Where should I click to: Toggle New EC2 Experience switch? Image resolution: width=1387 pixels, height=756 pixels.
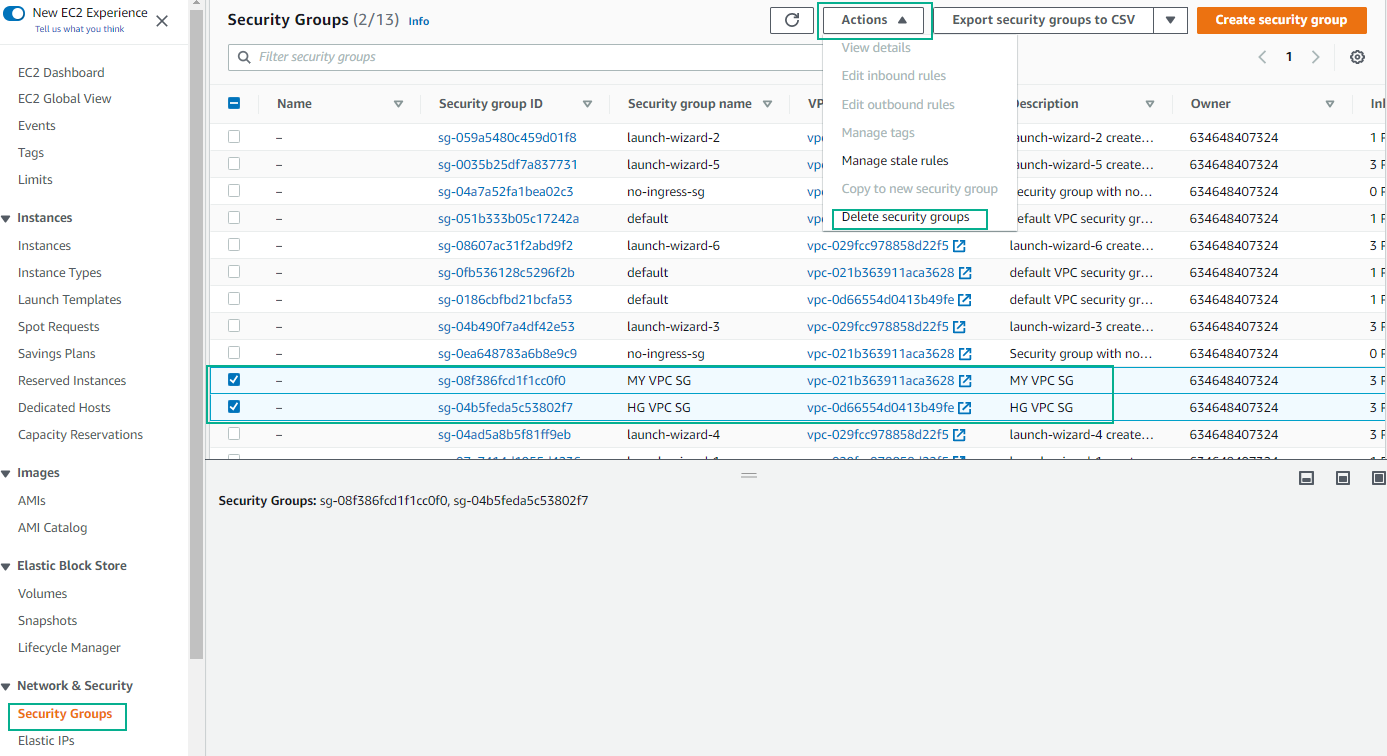(x=15, y=13)
